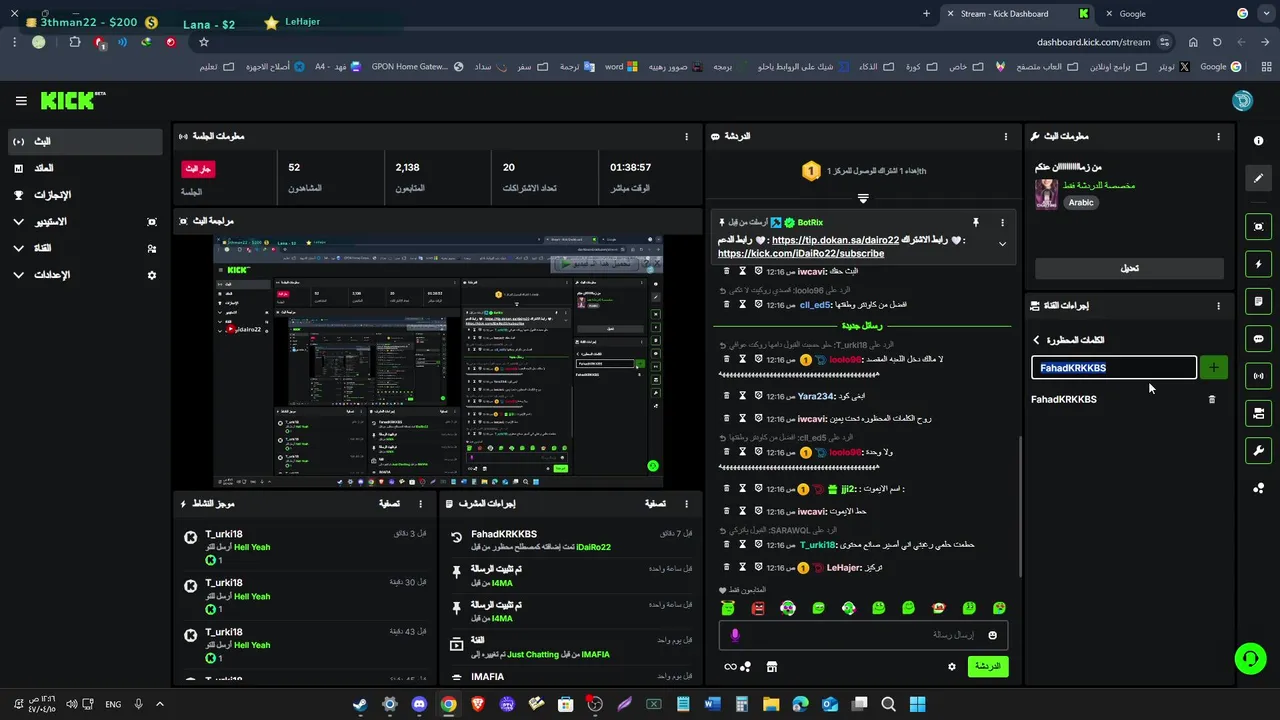Timeout user LeHajer with hourglass icon

pyautogui.click(x=742, y=568)
